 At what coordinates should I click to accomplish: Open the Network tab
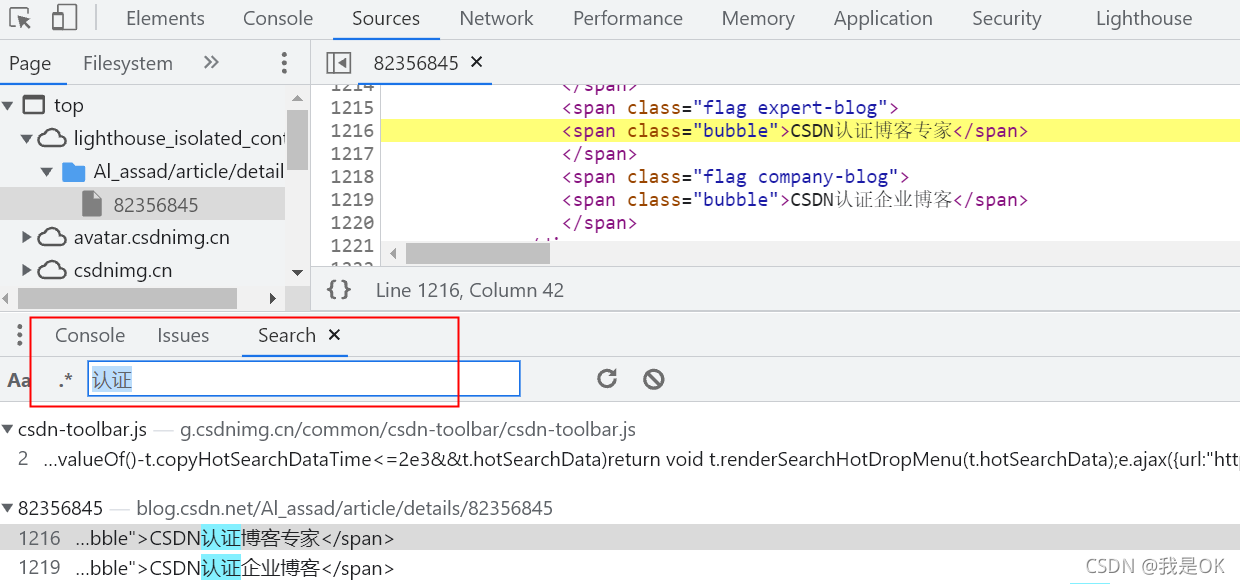[496, 18]
